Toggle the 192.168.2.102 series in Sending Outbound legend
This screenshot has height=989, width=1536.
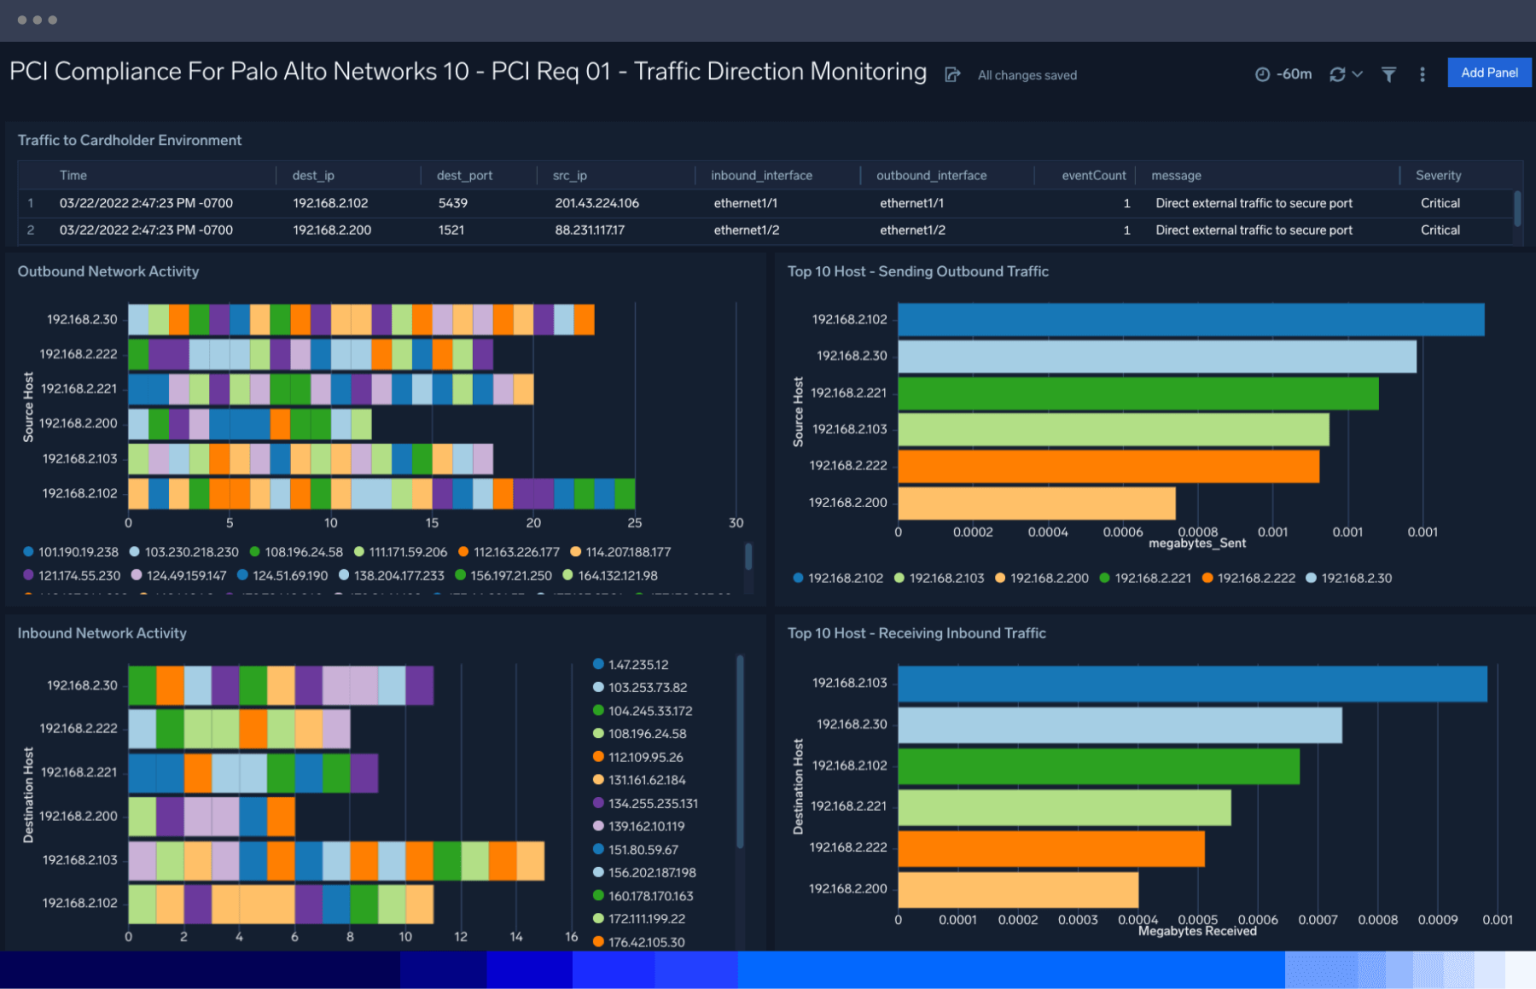[x=838, y=577]
